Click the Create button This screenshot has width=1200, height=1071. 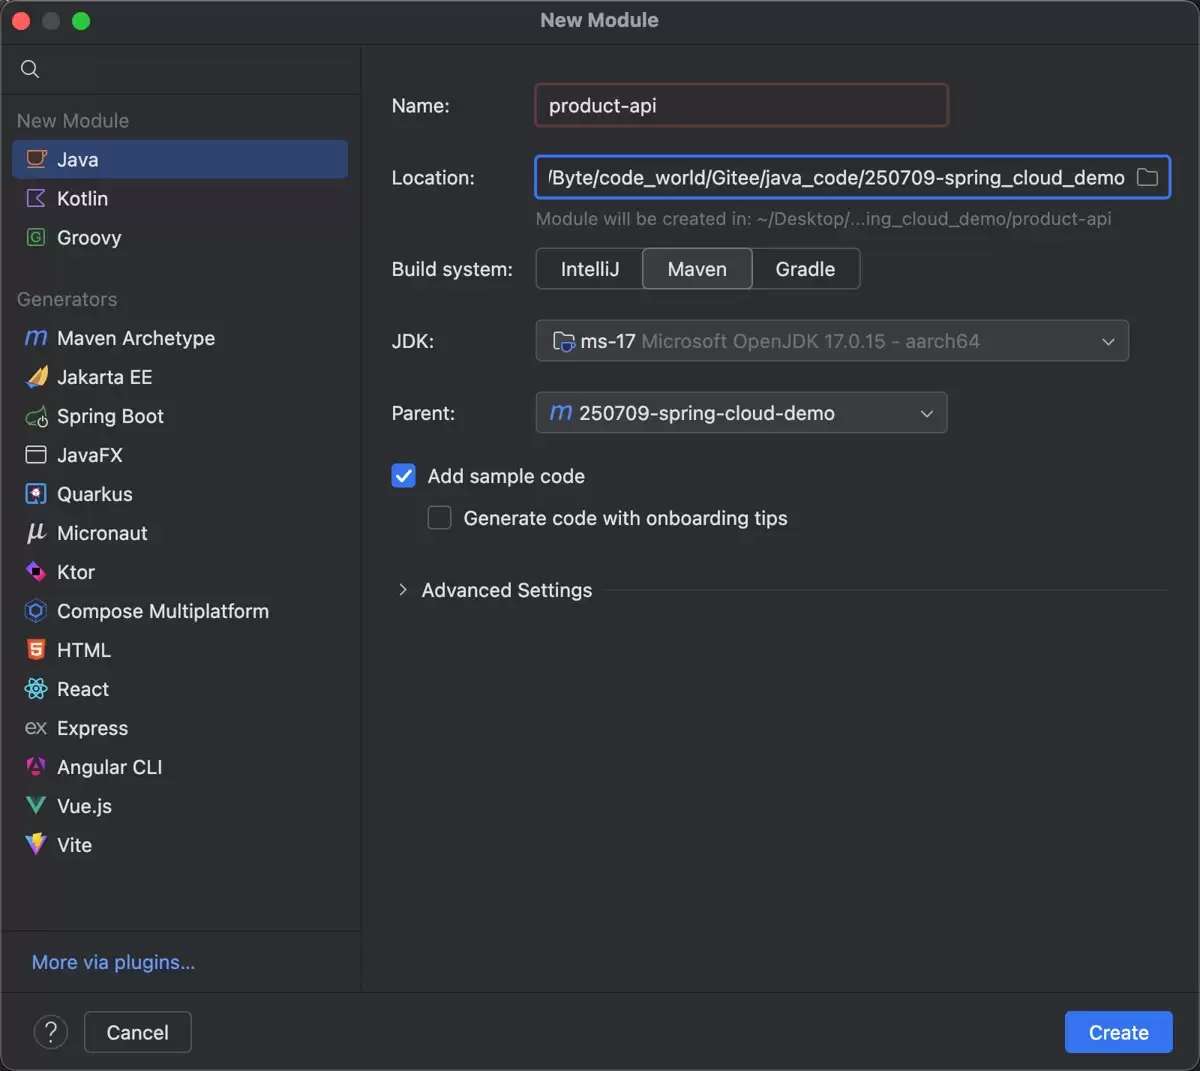(1118, 1032)
